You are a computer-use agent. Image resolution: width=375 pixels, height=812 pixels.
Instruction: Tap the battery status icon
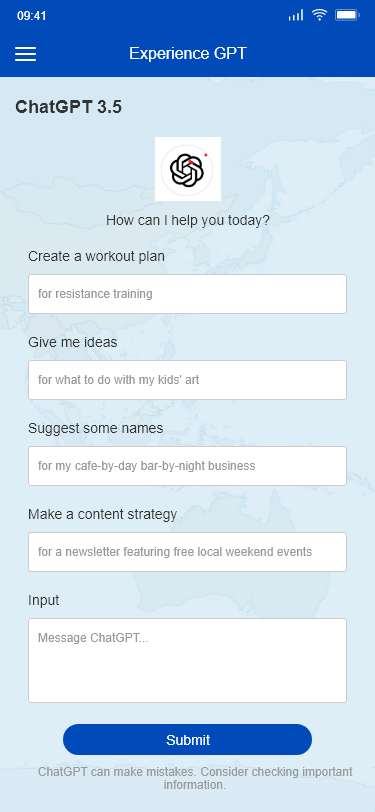tap(347, 15)
